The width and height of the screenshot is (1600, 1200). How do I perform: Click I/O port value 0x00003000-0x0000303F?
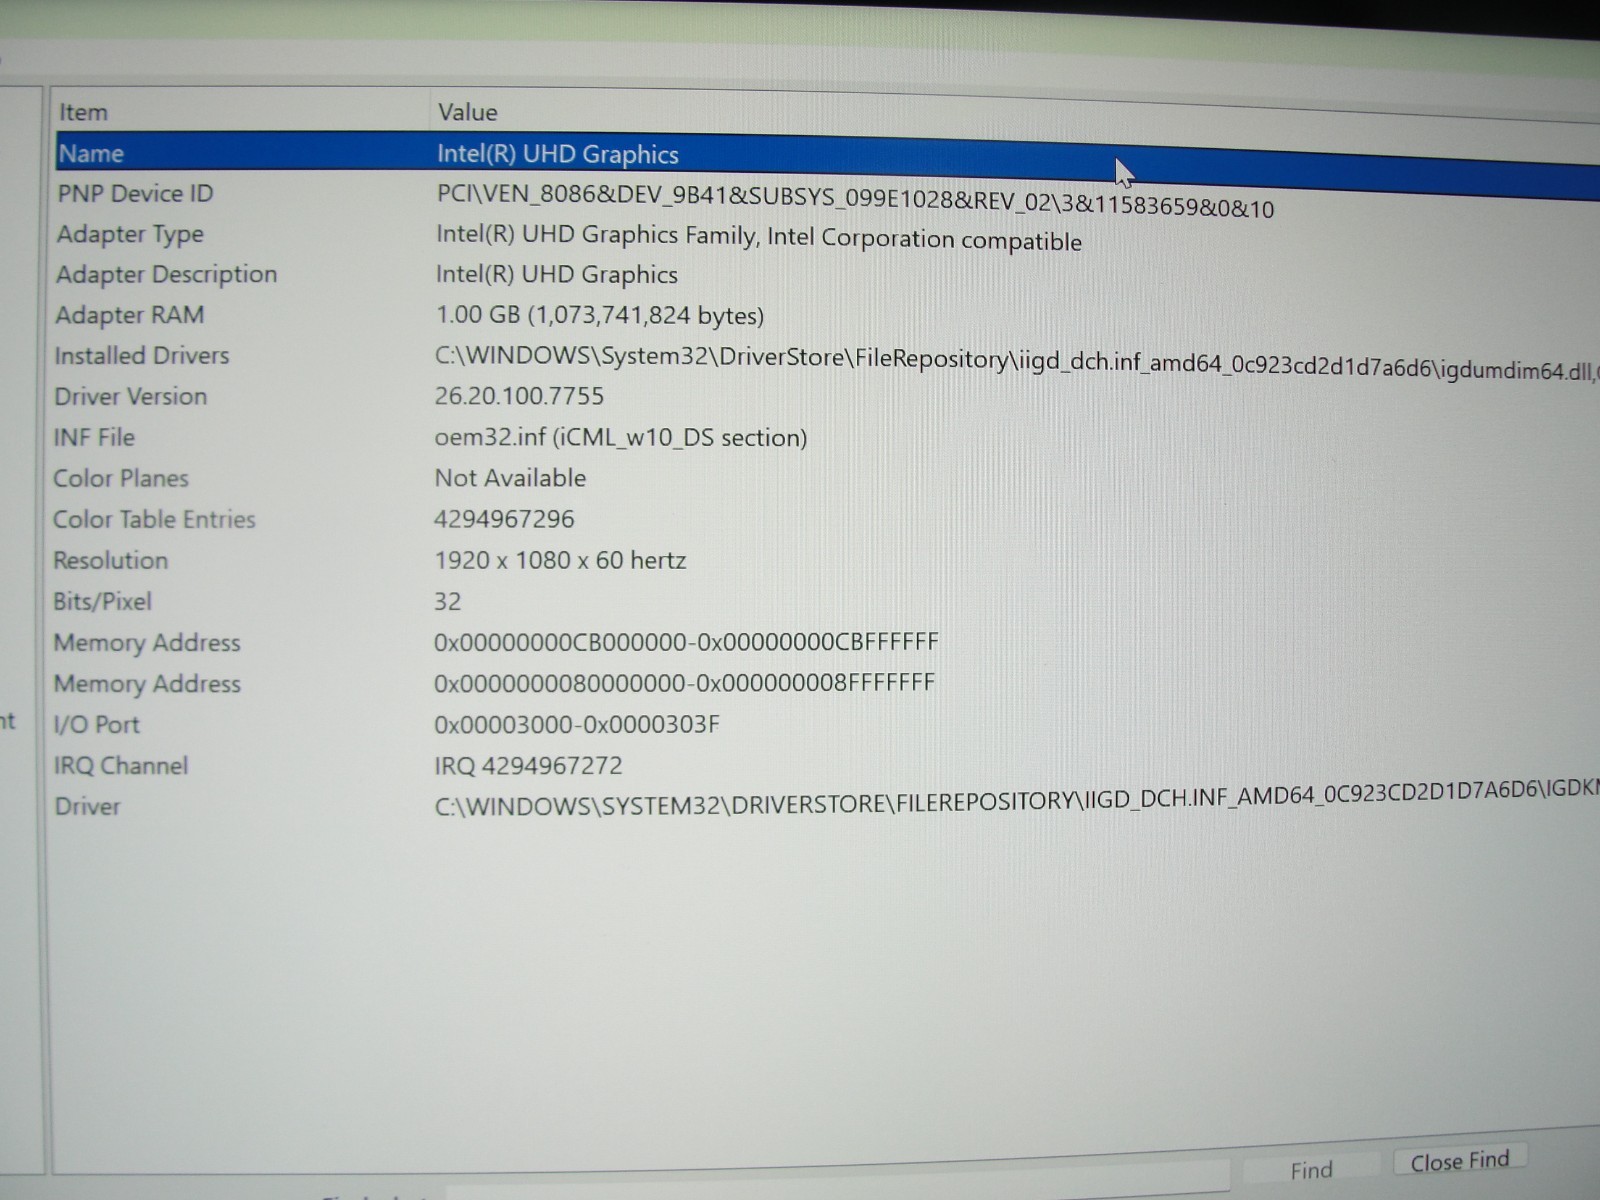pyautogui.click(x=576, y=724)
